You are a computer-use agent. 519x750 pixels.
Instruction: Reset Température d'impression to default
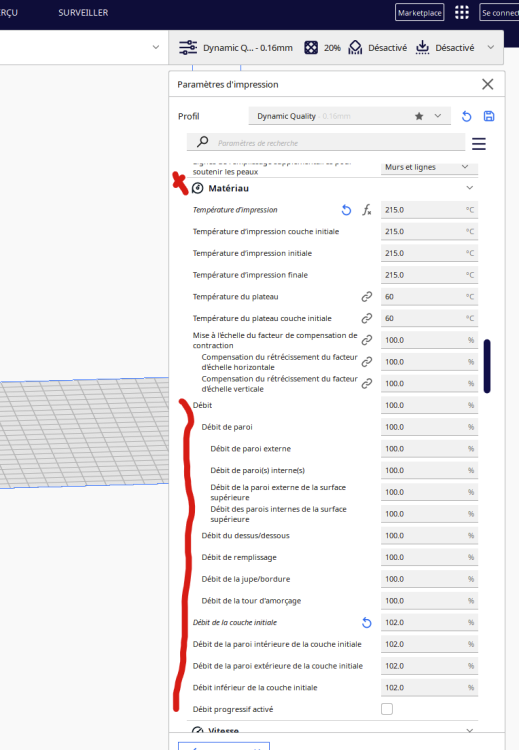(x=346, y=210)
